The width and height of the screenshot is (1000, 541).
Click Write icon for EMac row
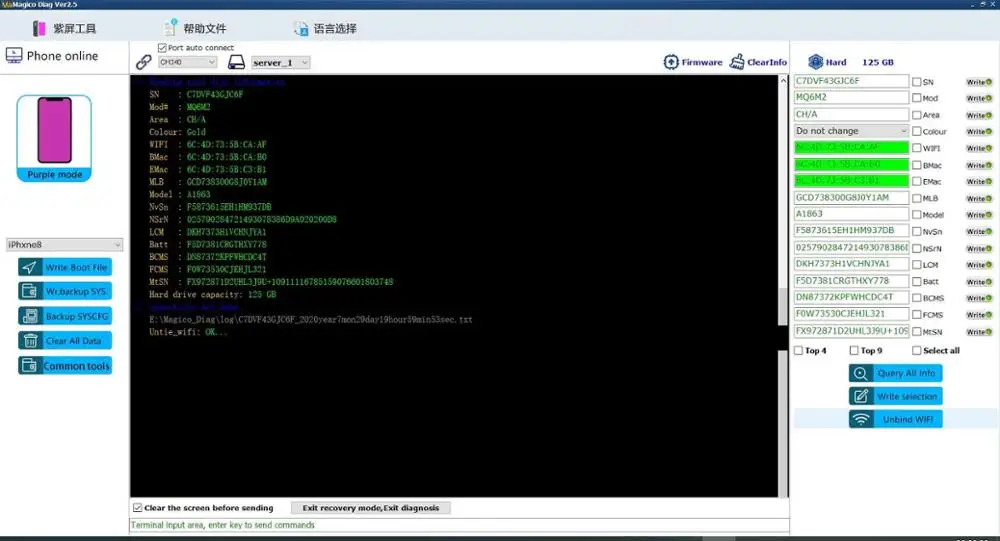[979, 182]
